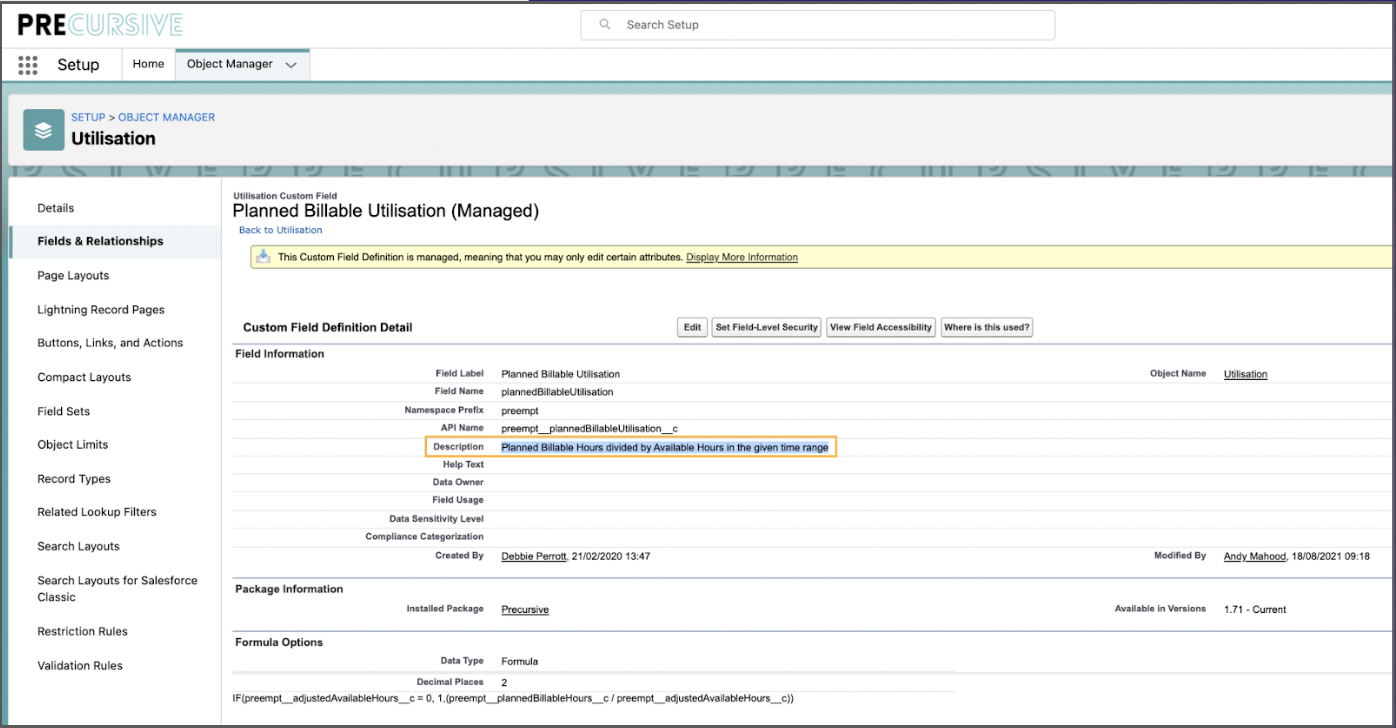Click the managed field notice icon
Image resolution: width=1396 pixels, height=728 pixels.
tap(263, 257)
